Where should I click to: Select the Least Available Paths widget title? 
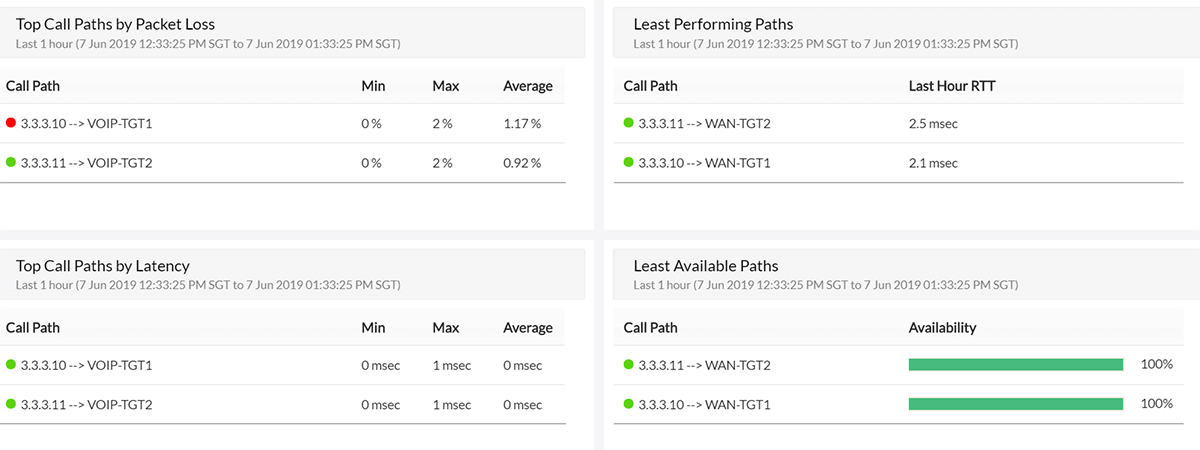pyautogui.click(x=706, y=266)
